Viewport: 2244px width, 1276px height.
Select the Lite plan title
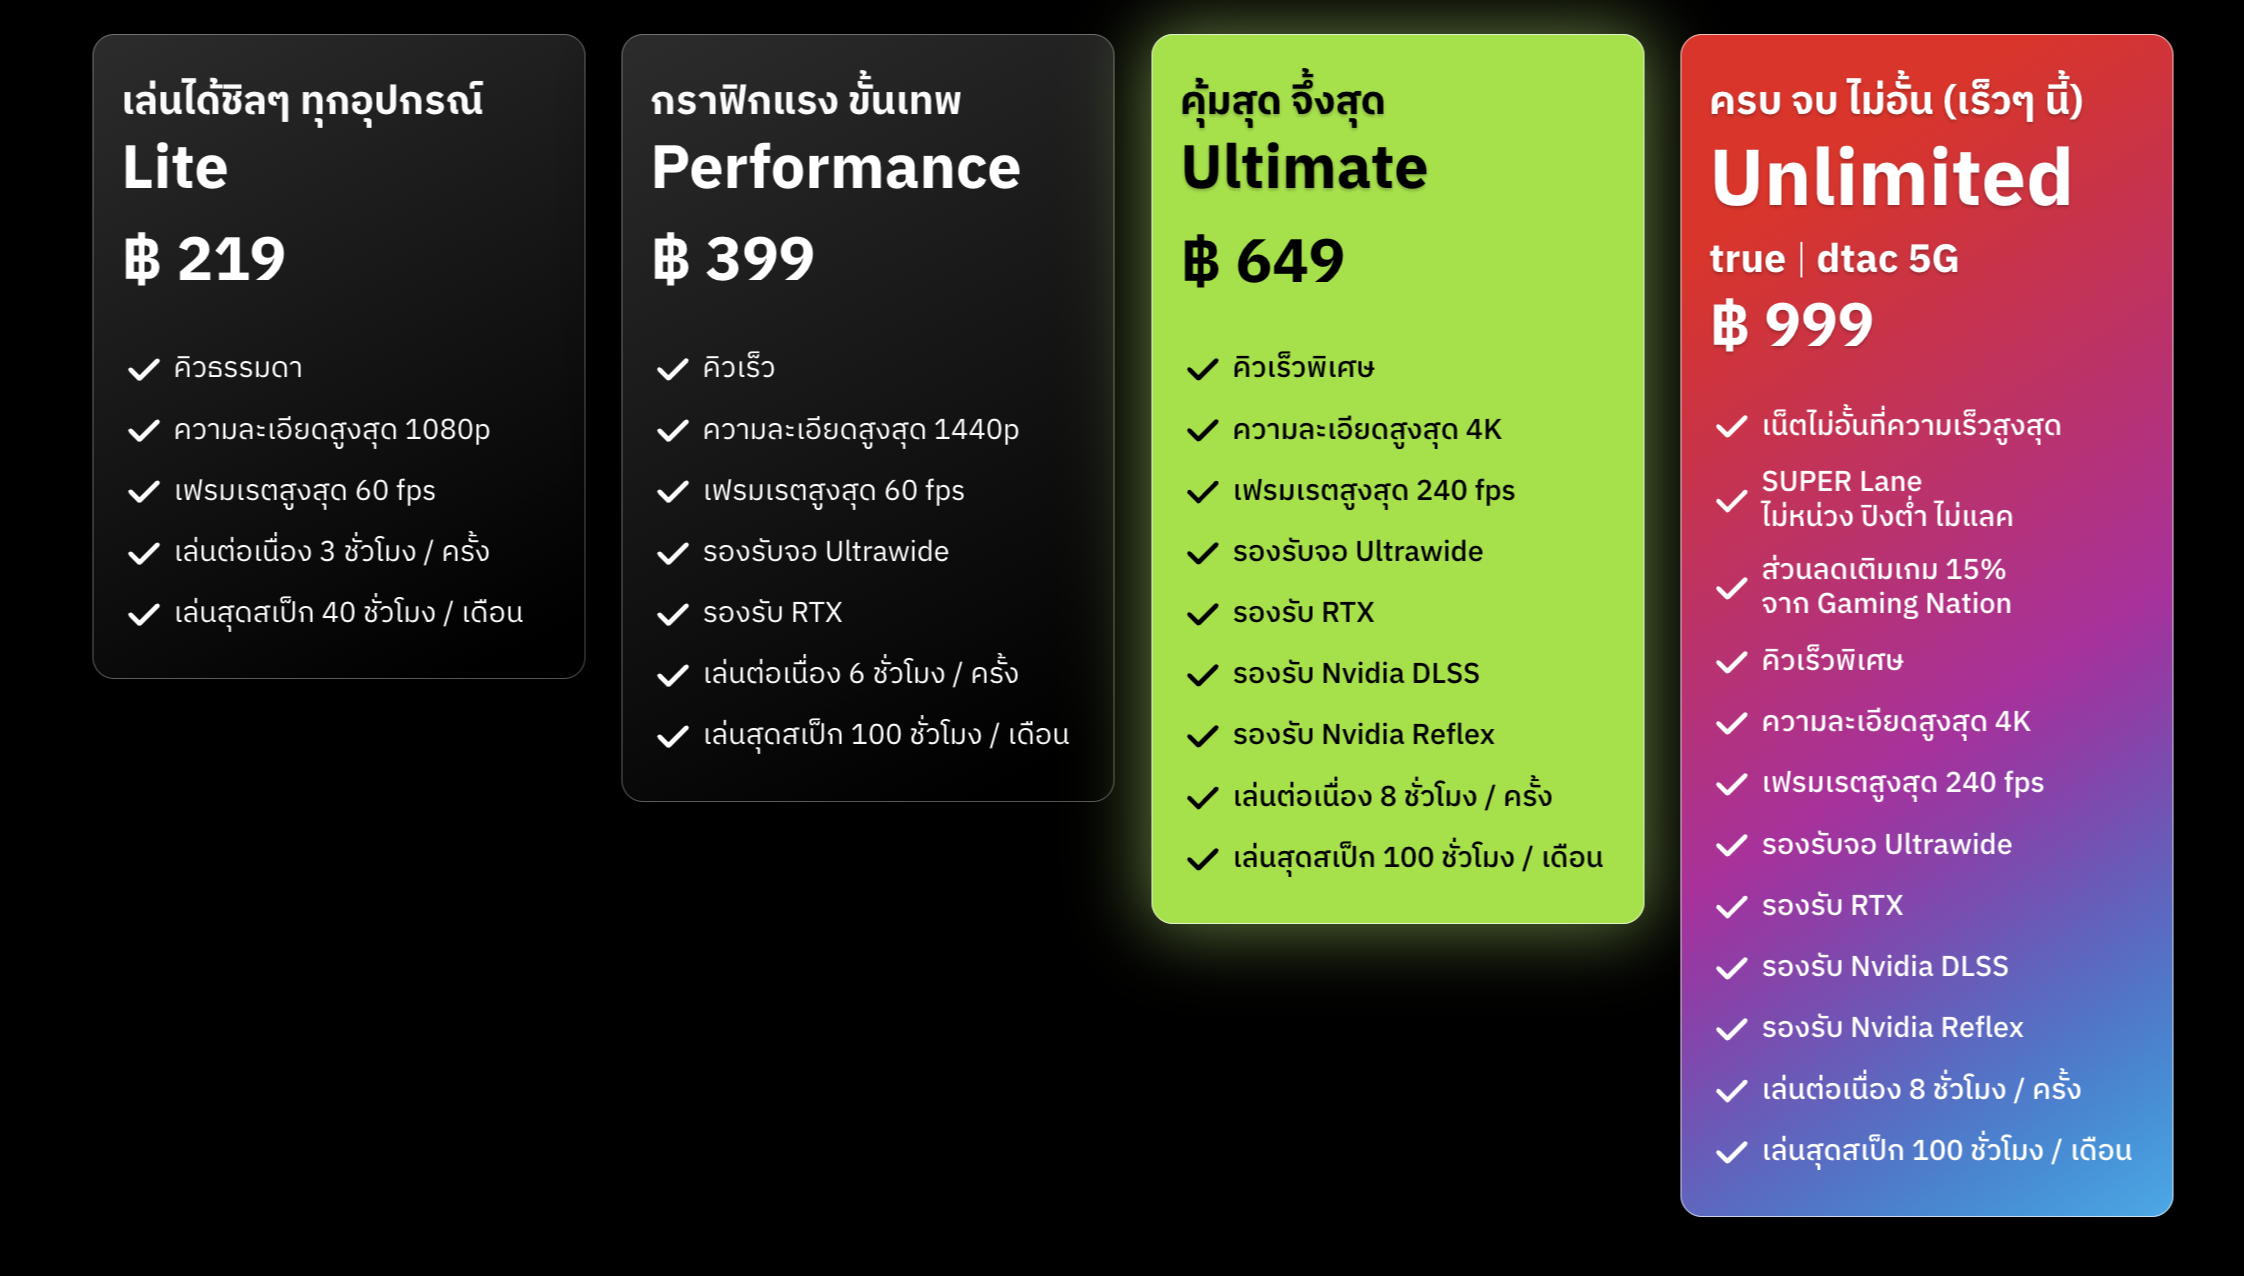175,167
